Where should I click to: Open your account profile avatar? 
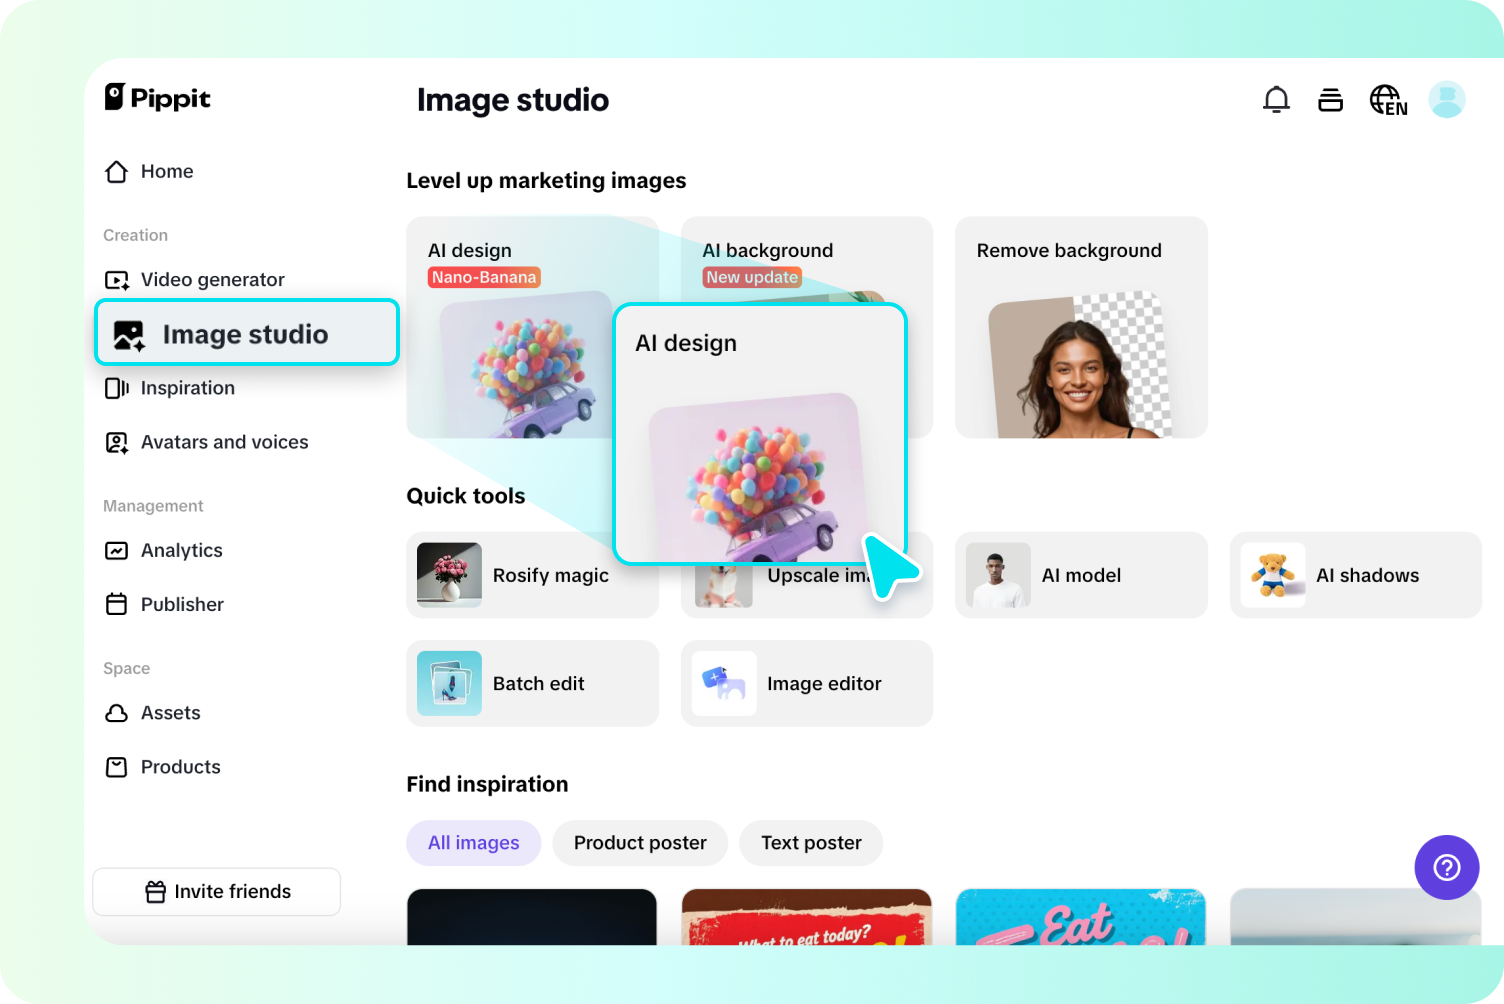coord(1447,99)
